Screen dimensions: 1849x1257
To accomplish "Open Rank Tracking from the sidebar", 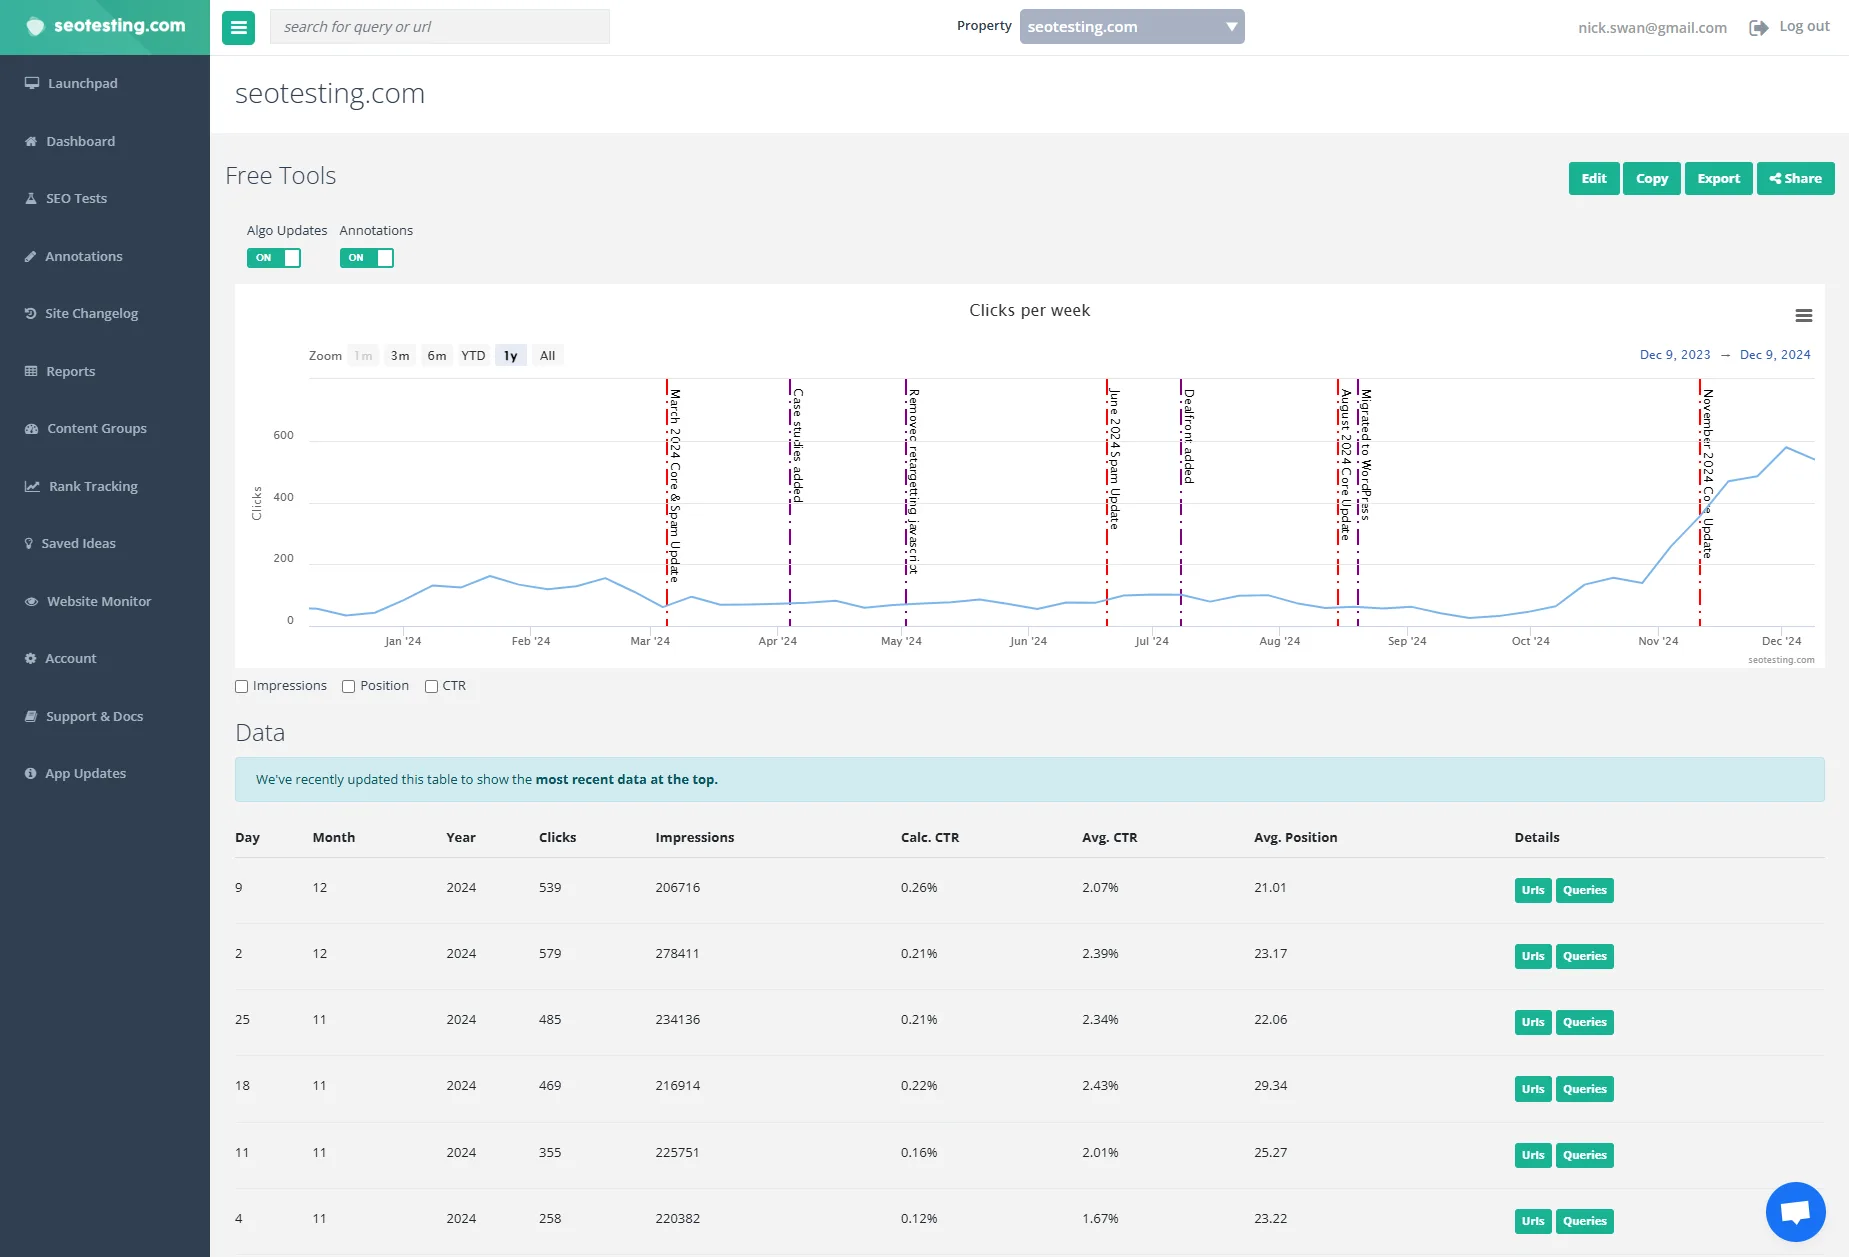I will 93,487.
